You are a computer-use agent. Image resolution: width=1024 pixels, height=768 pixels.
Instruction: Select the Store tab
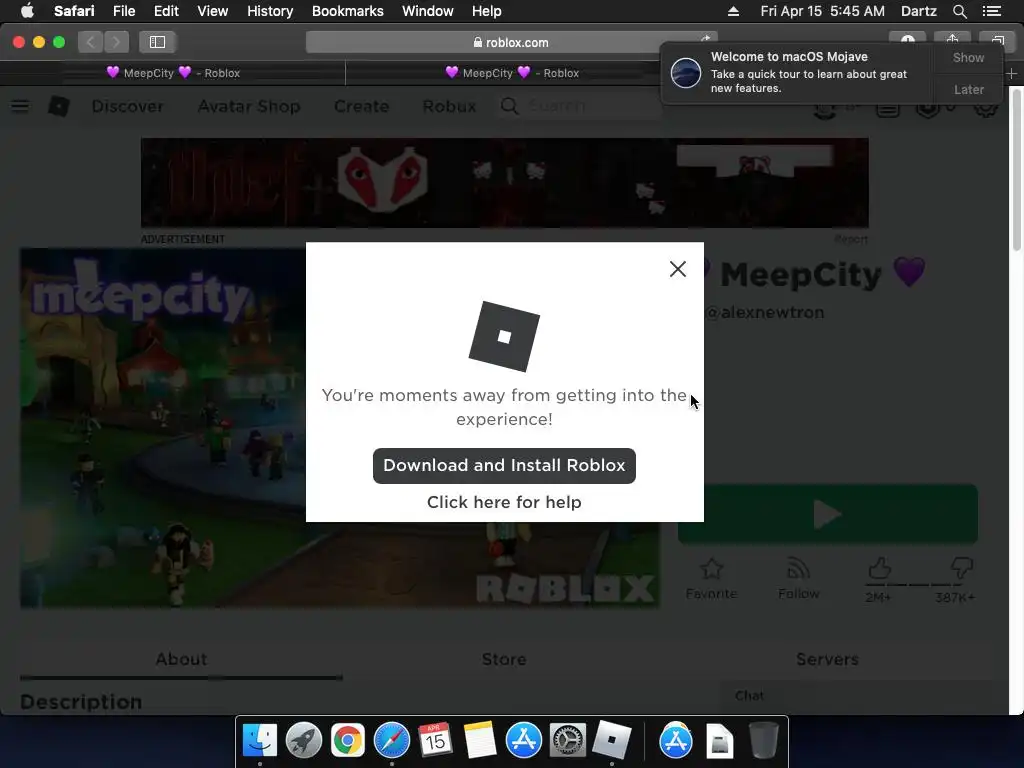(x=504, y=659)
